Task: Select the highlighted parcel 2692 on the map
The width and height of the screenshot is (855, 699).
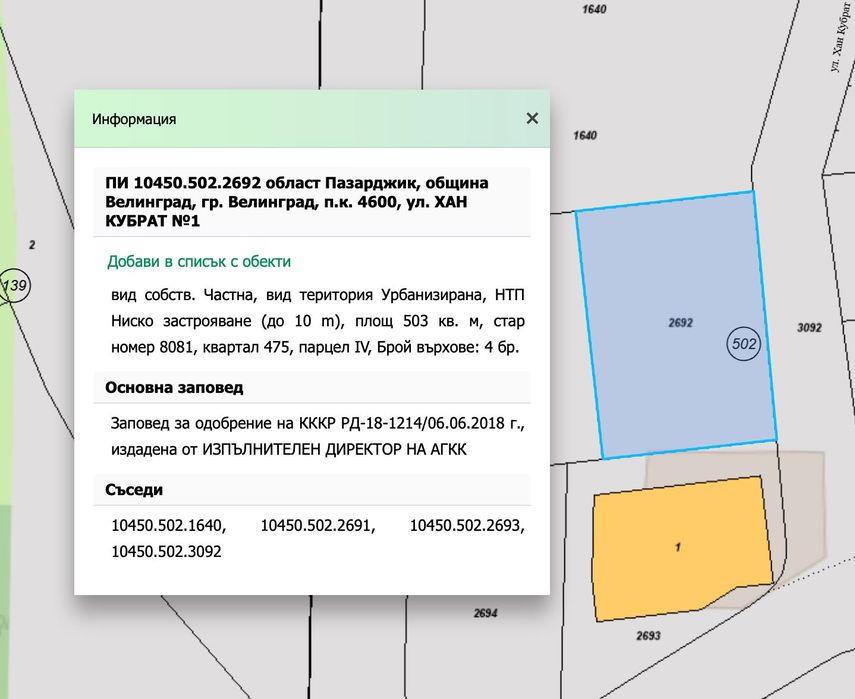Action: tap(676, 324)
